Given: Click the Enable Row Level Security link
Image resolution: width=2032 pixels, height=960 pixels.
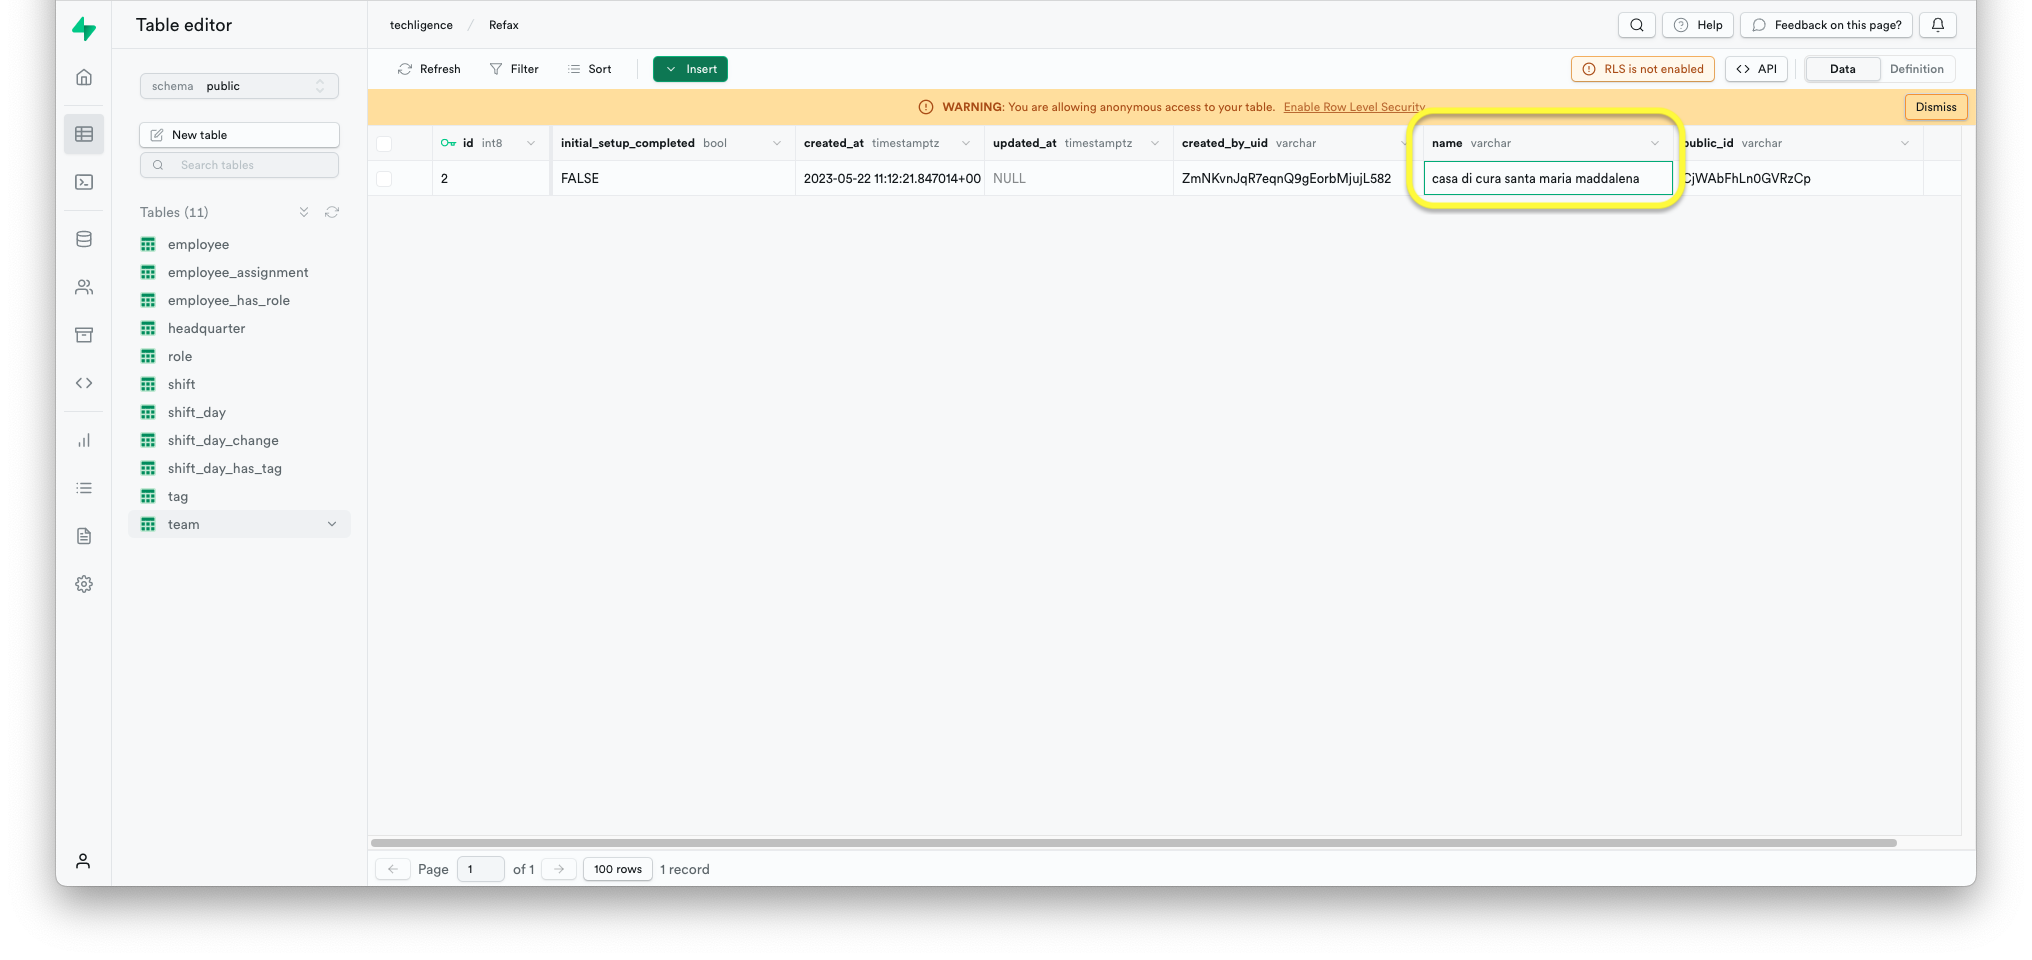Looking at the screenshot, I should [x=1354, y=107].
